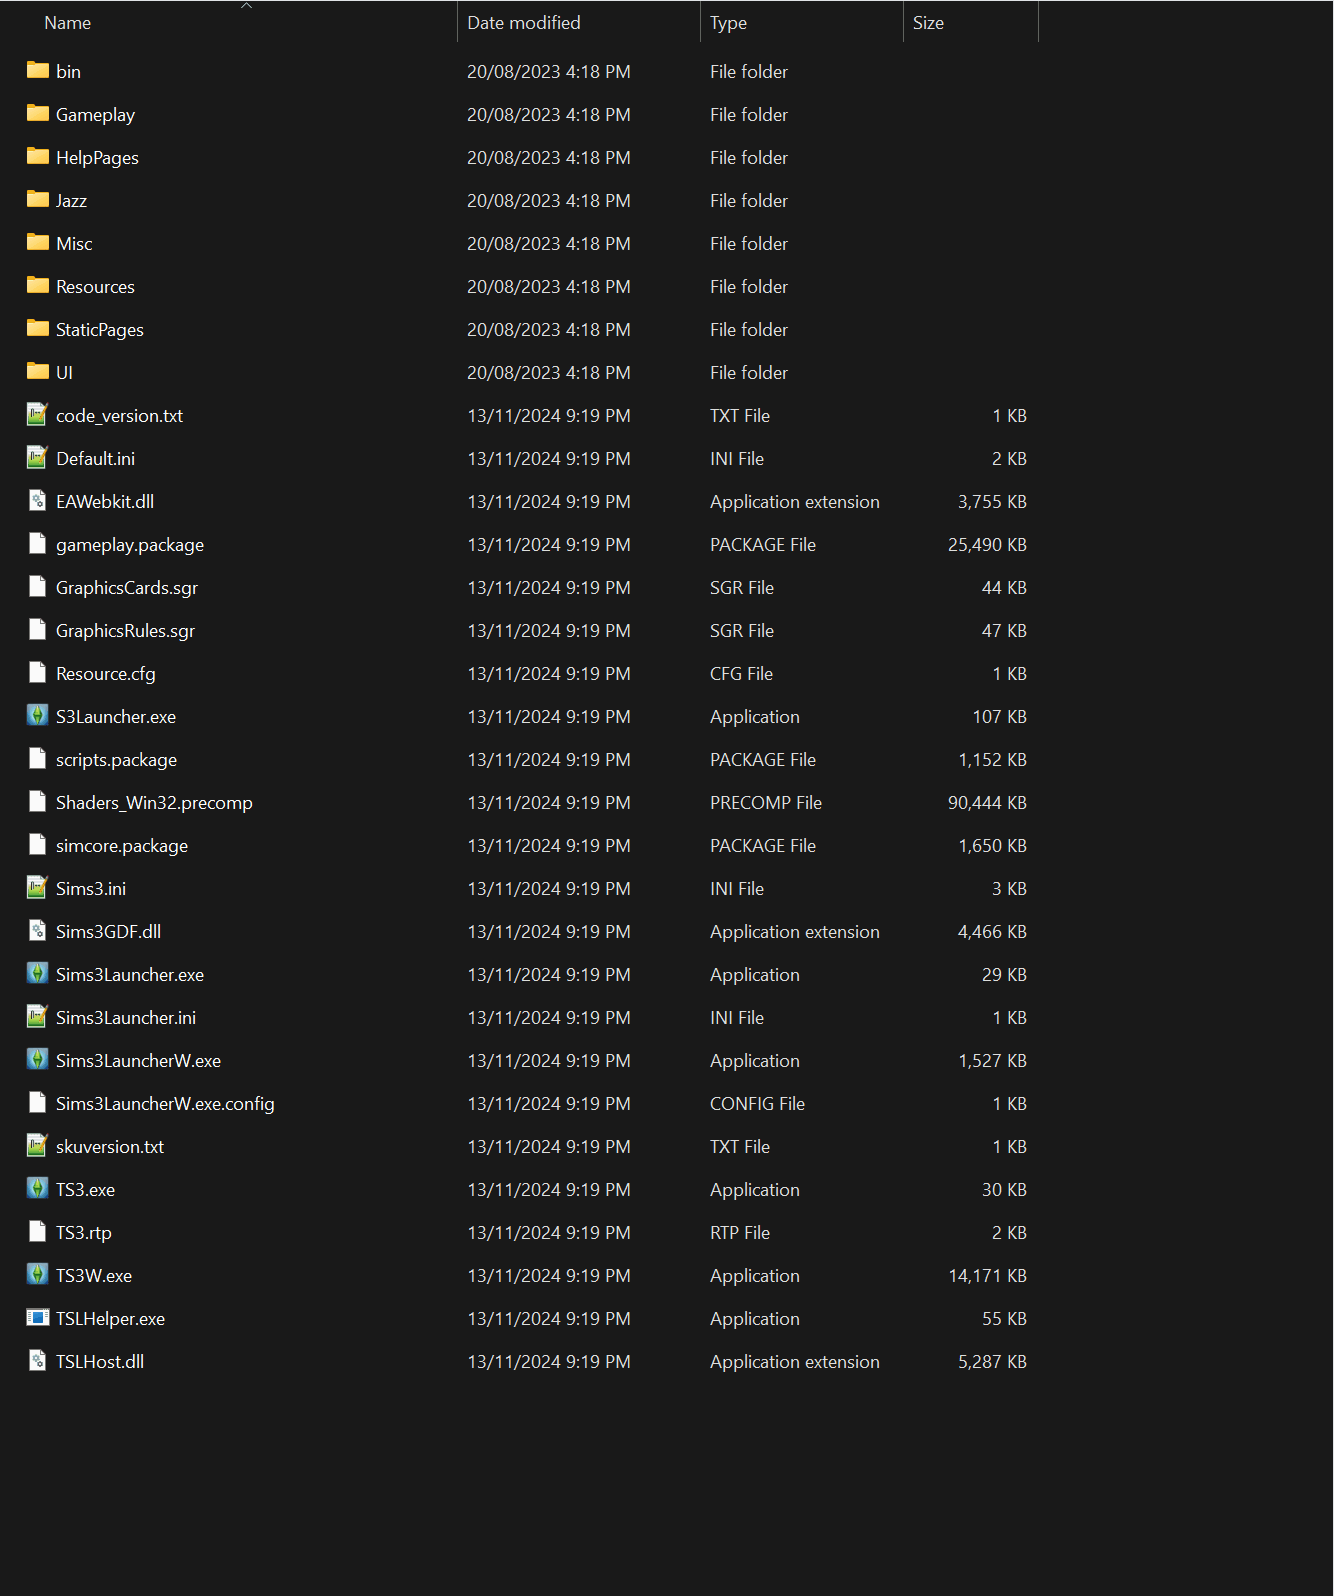Click the Jazz folder icon

pyautogui.click(x=38, y=199)
